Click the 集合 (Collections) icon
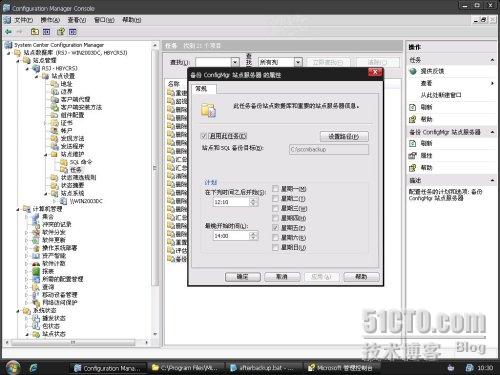Image resolution: width=500 pixels, height=375 pixels. coord(36,217)
